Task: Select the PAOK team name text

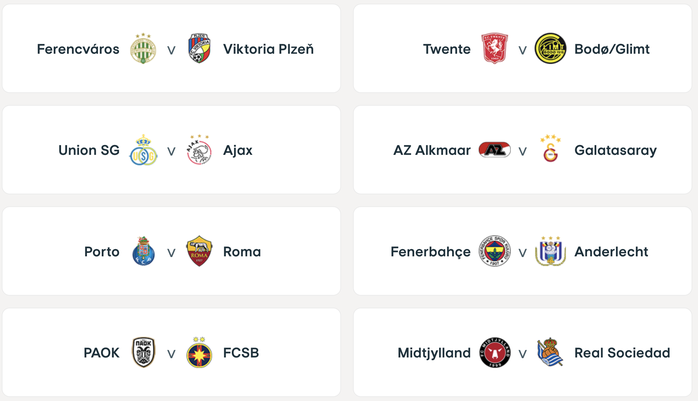Action: click(101, 353)
